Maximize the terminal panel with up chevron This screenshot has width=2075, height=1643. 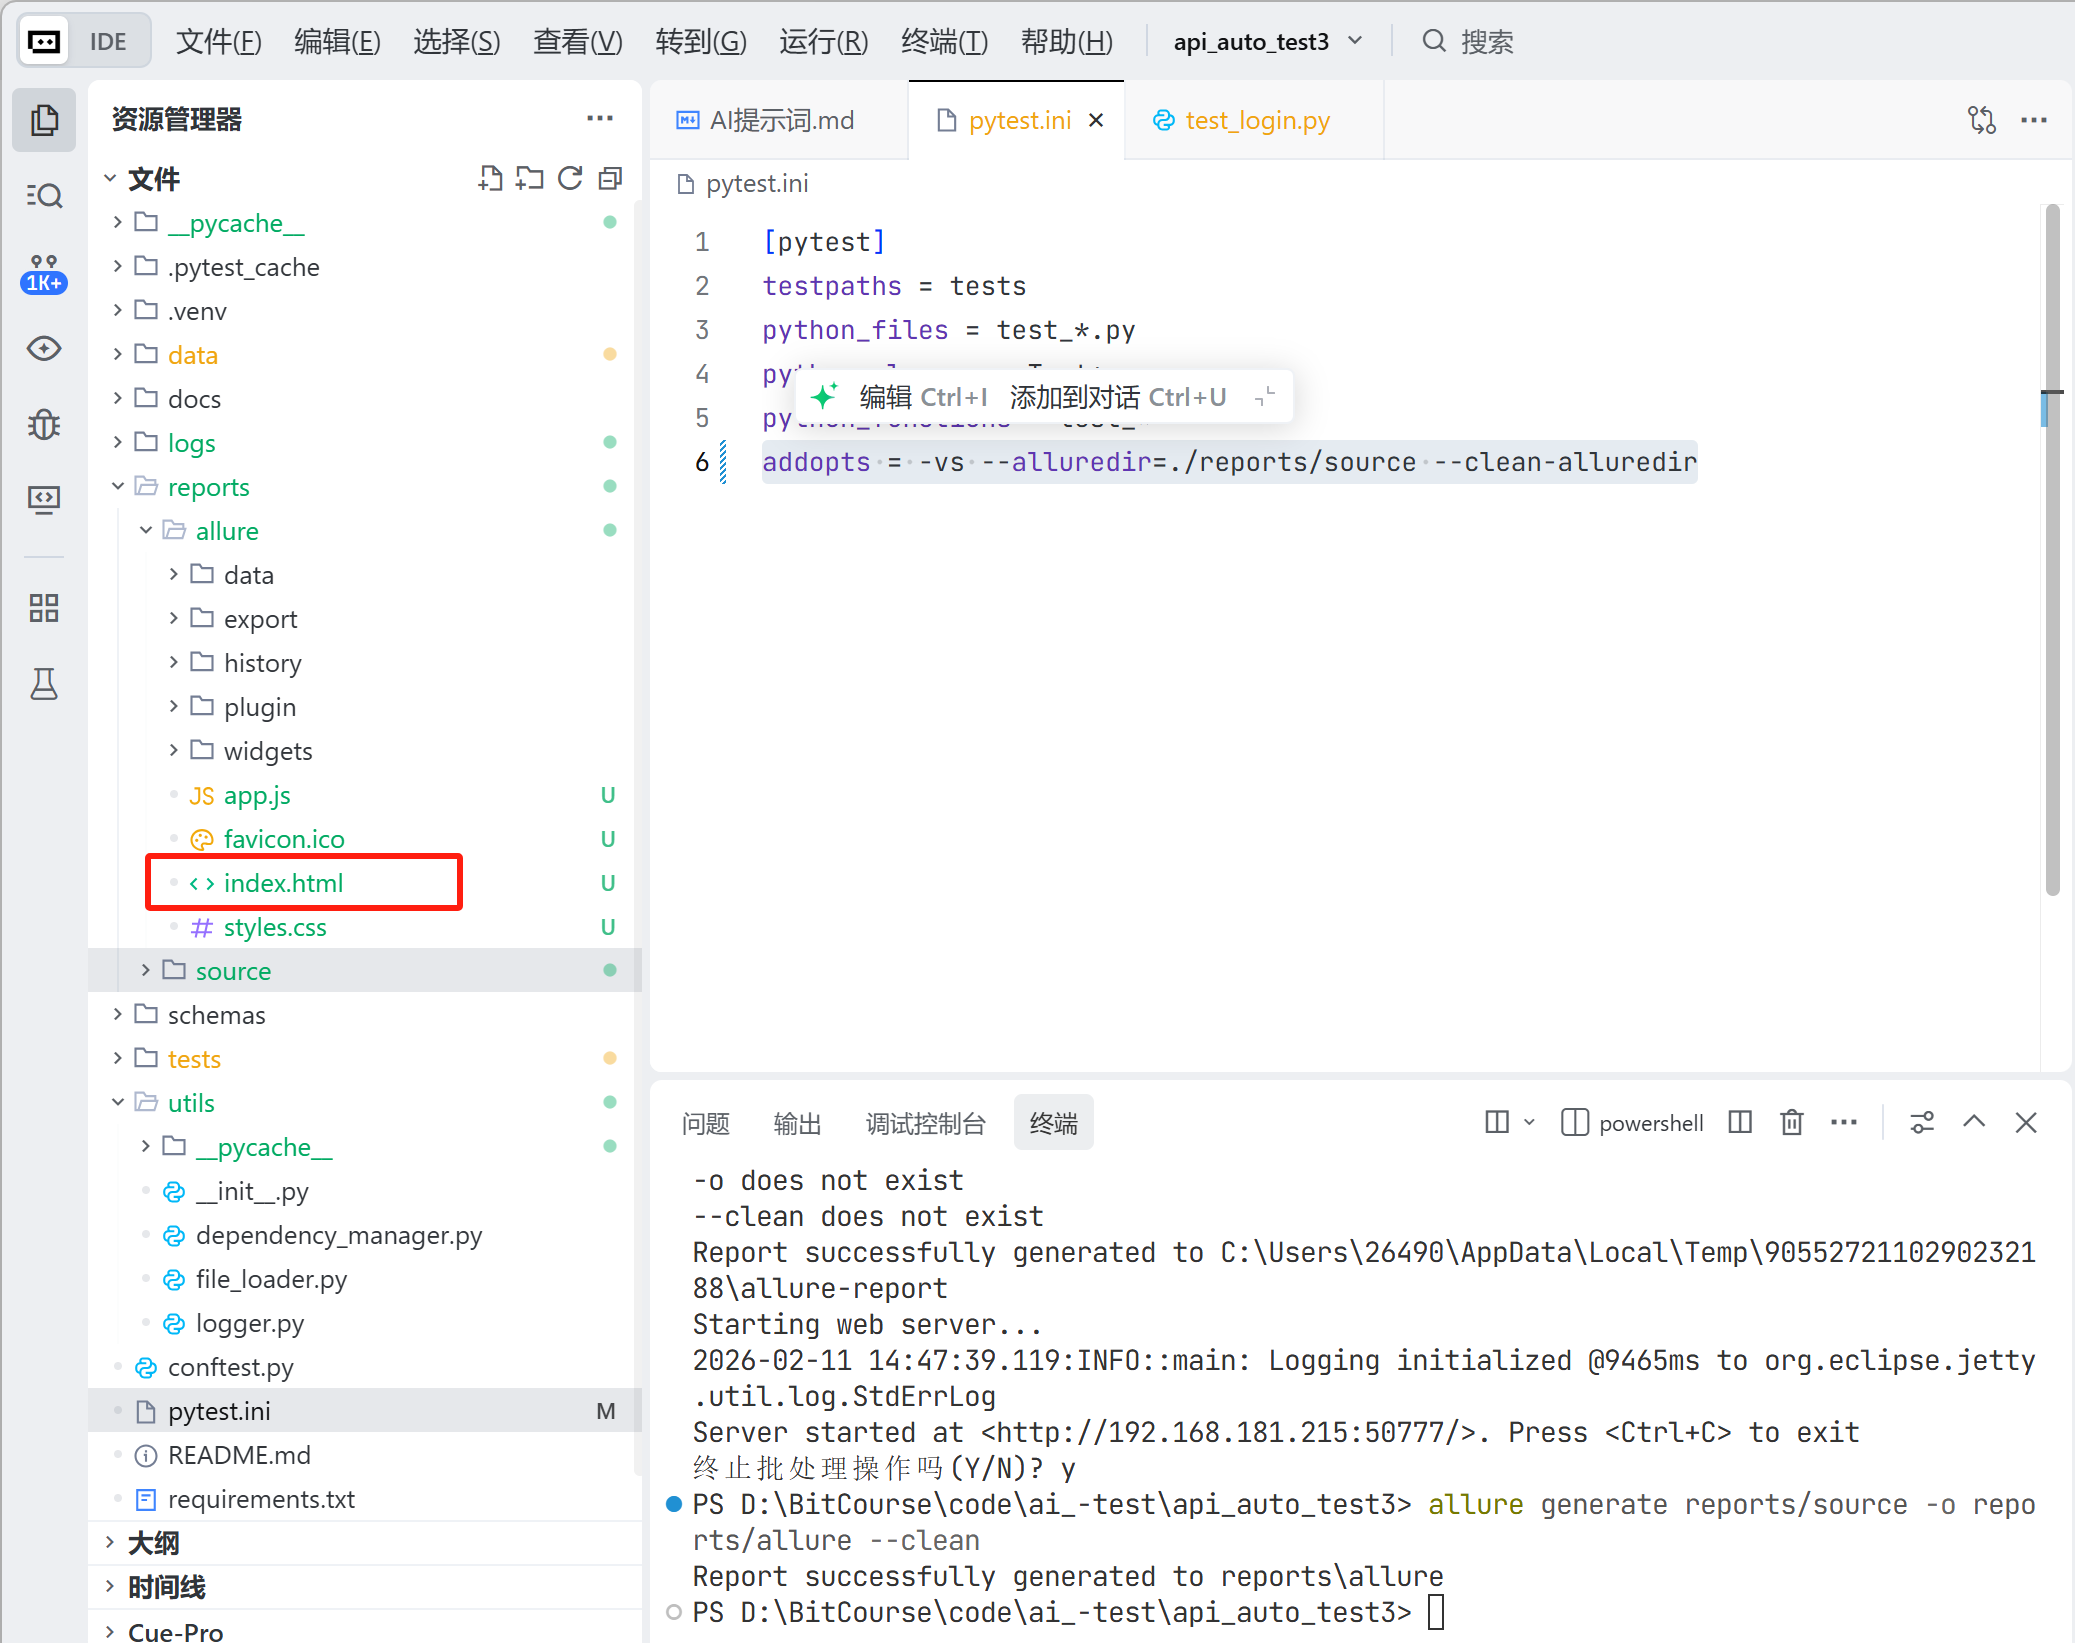pyautogui.click(x=1974, y=1122)
